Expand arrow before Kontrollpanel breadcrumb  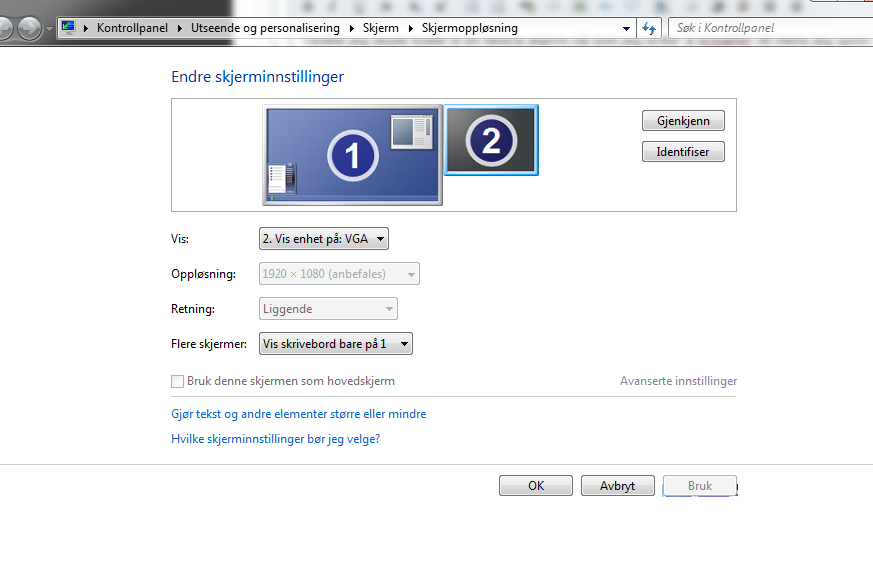pos(86,28)
